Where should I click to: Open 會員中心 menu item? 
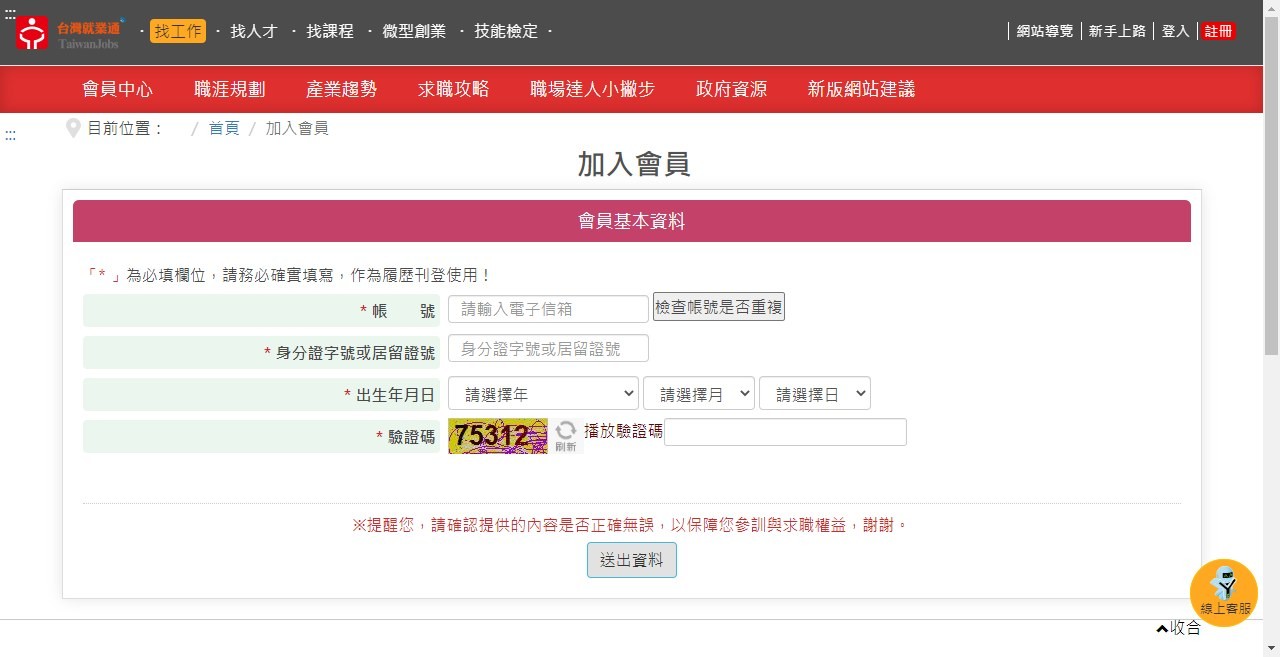[118, 89]
